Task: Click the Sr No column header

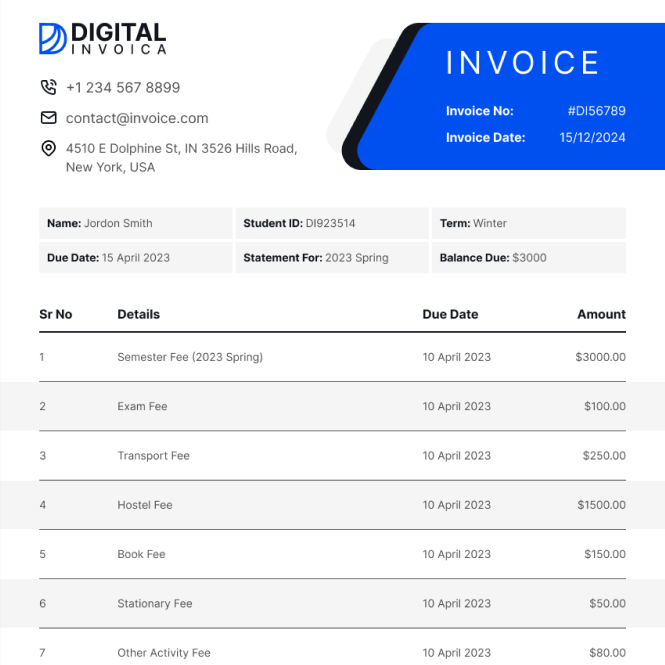Action: coord(56,314)
